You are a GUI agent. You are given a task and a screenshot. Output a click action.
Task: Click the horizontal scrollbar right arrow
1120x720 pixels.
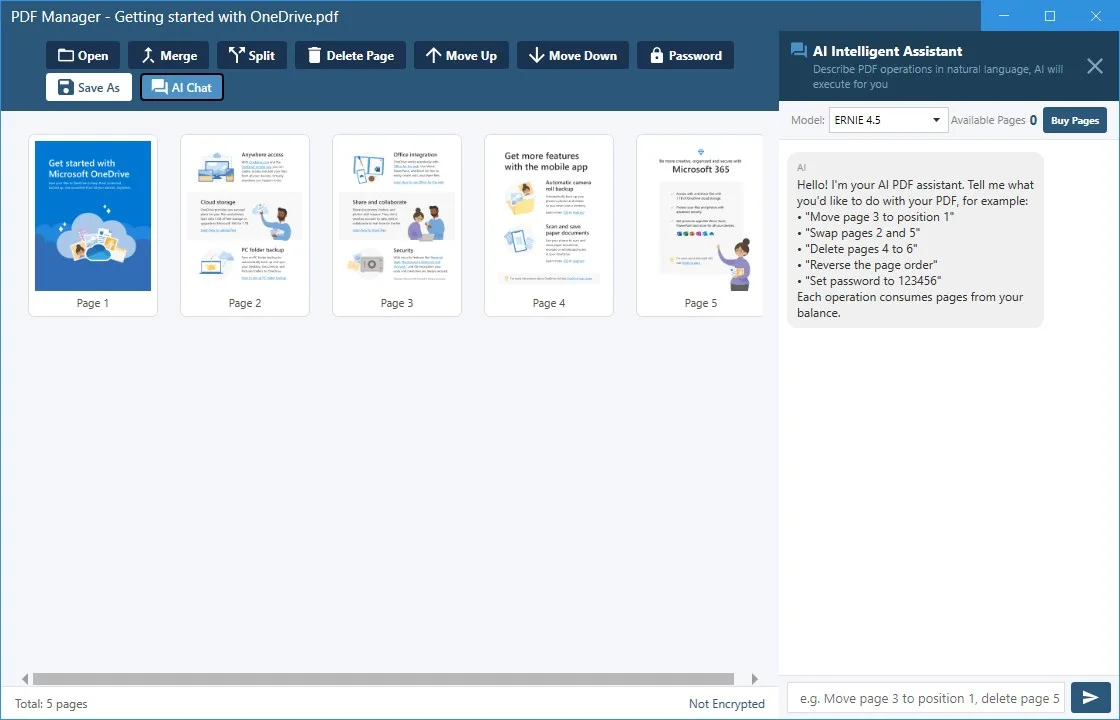[754, 679]
